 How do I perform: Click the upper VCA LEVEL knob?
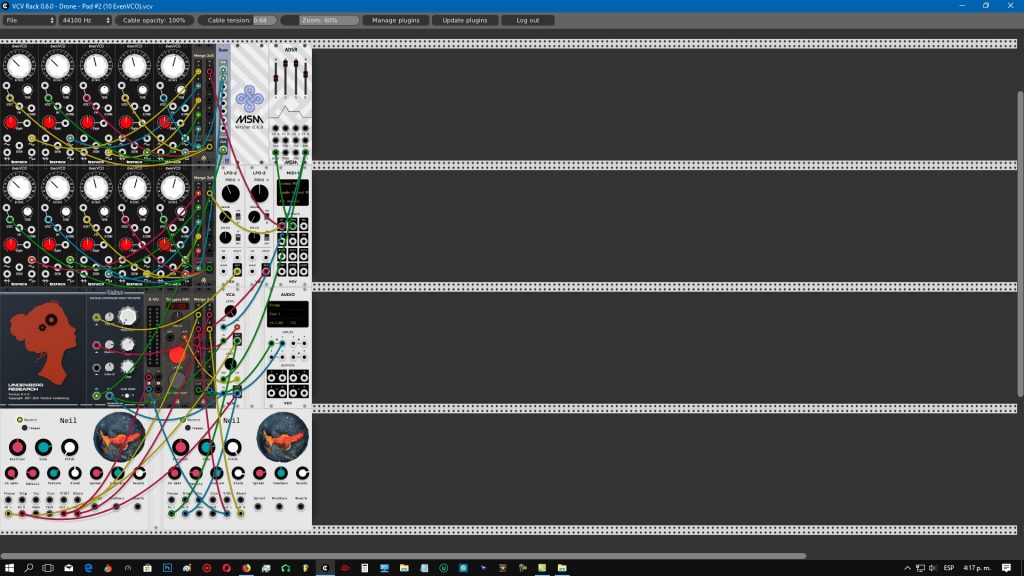(231, 311)
